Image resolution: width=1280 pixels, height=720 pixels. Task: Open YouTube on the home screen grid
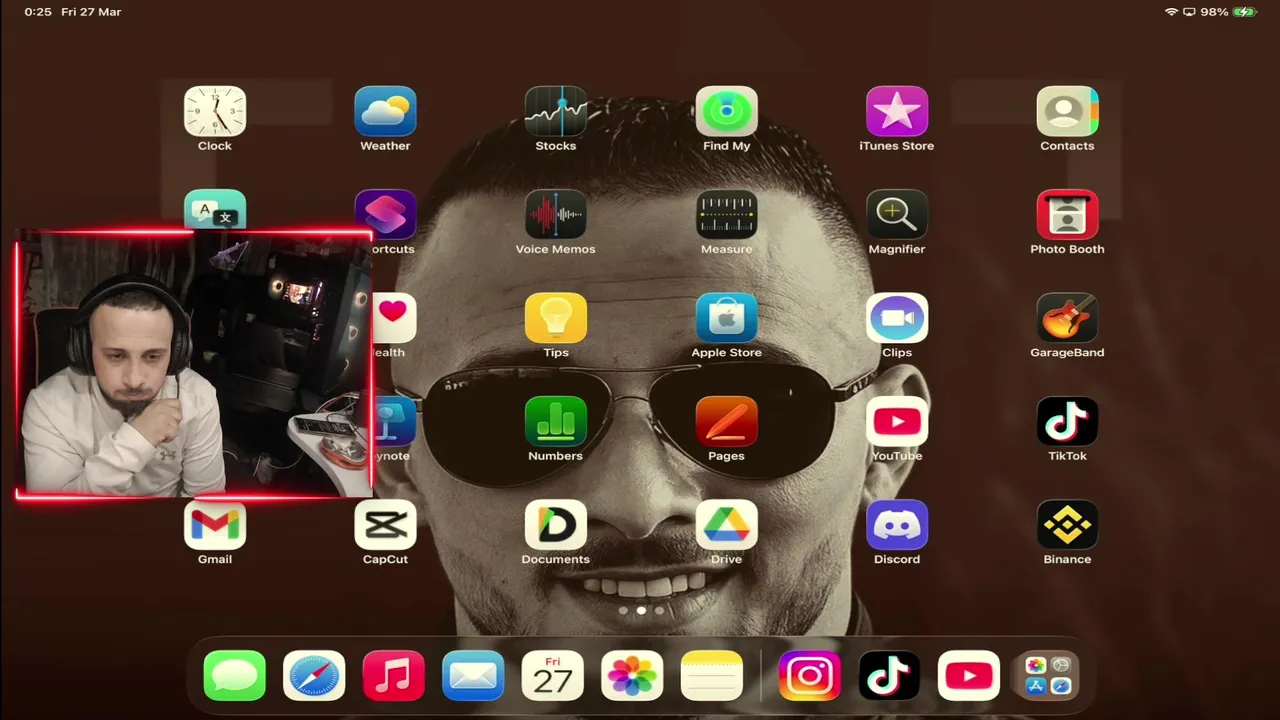(x=897, y=421)
